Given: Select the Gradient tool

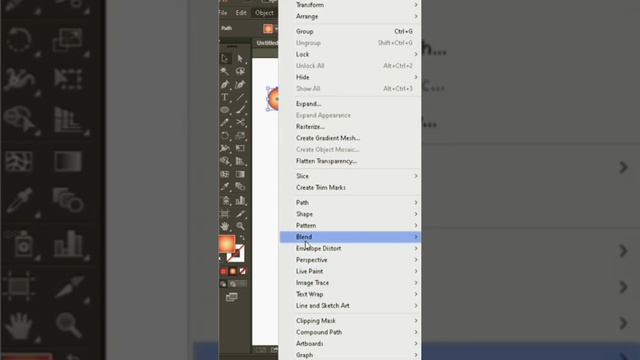Looking at the screenshot, I should [240, 174].
